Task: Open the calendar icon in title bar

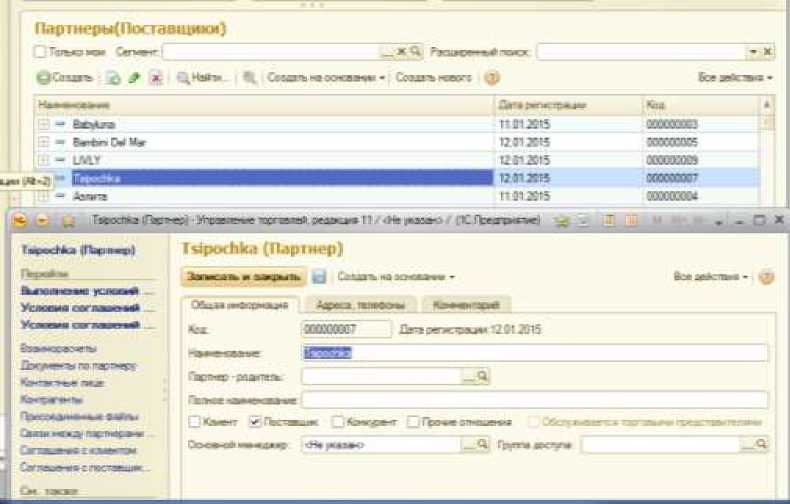Action: pos(631,220)
